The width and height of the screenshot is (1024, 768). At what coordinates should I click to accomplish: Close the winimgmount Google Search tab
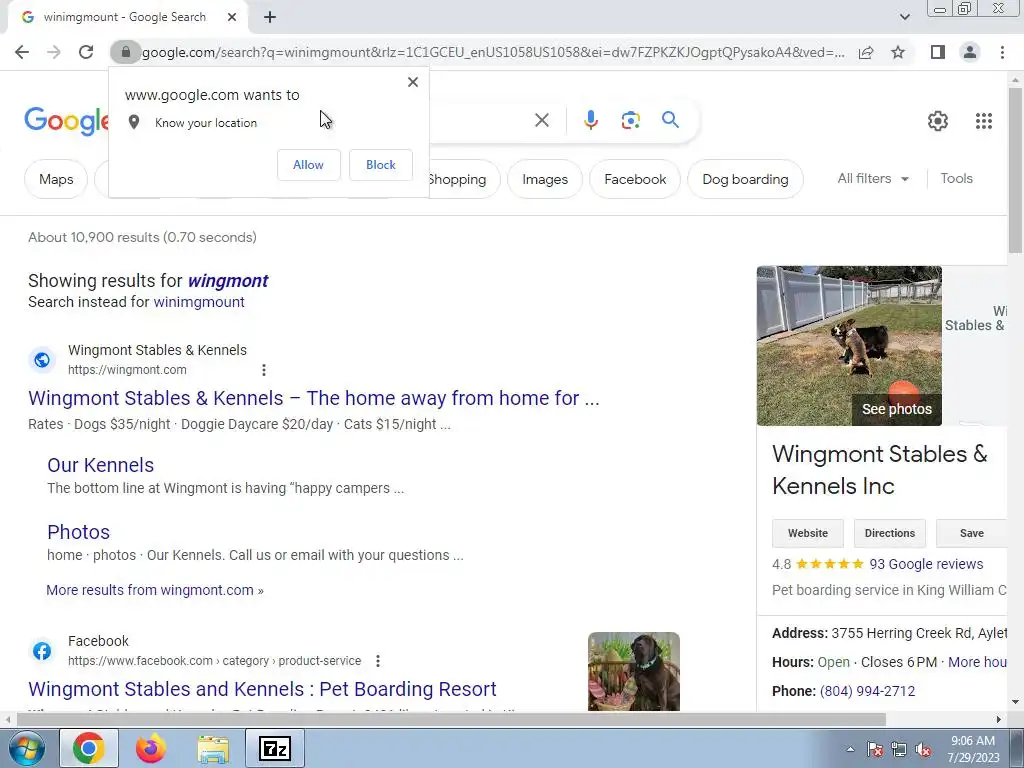click(232, 17)
